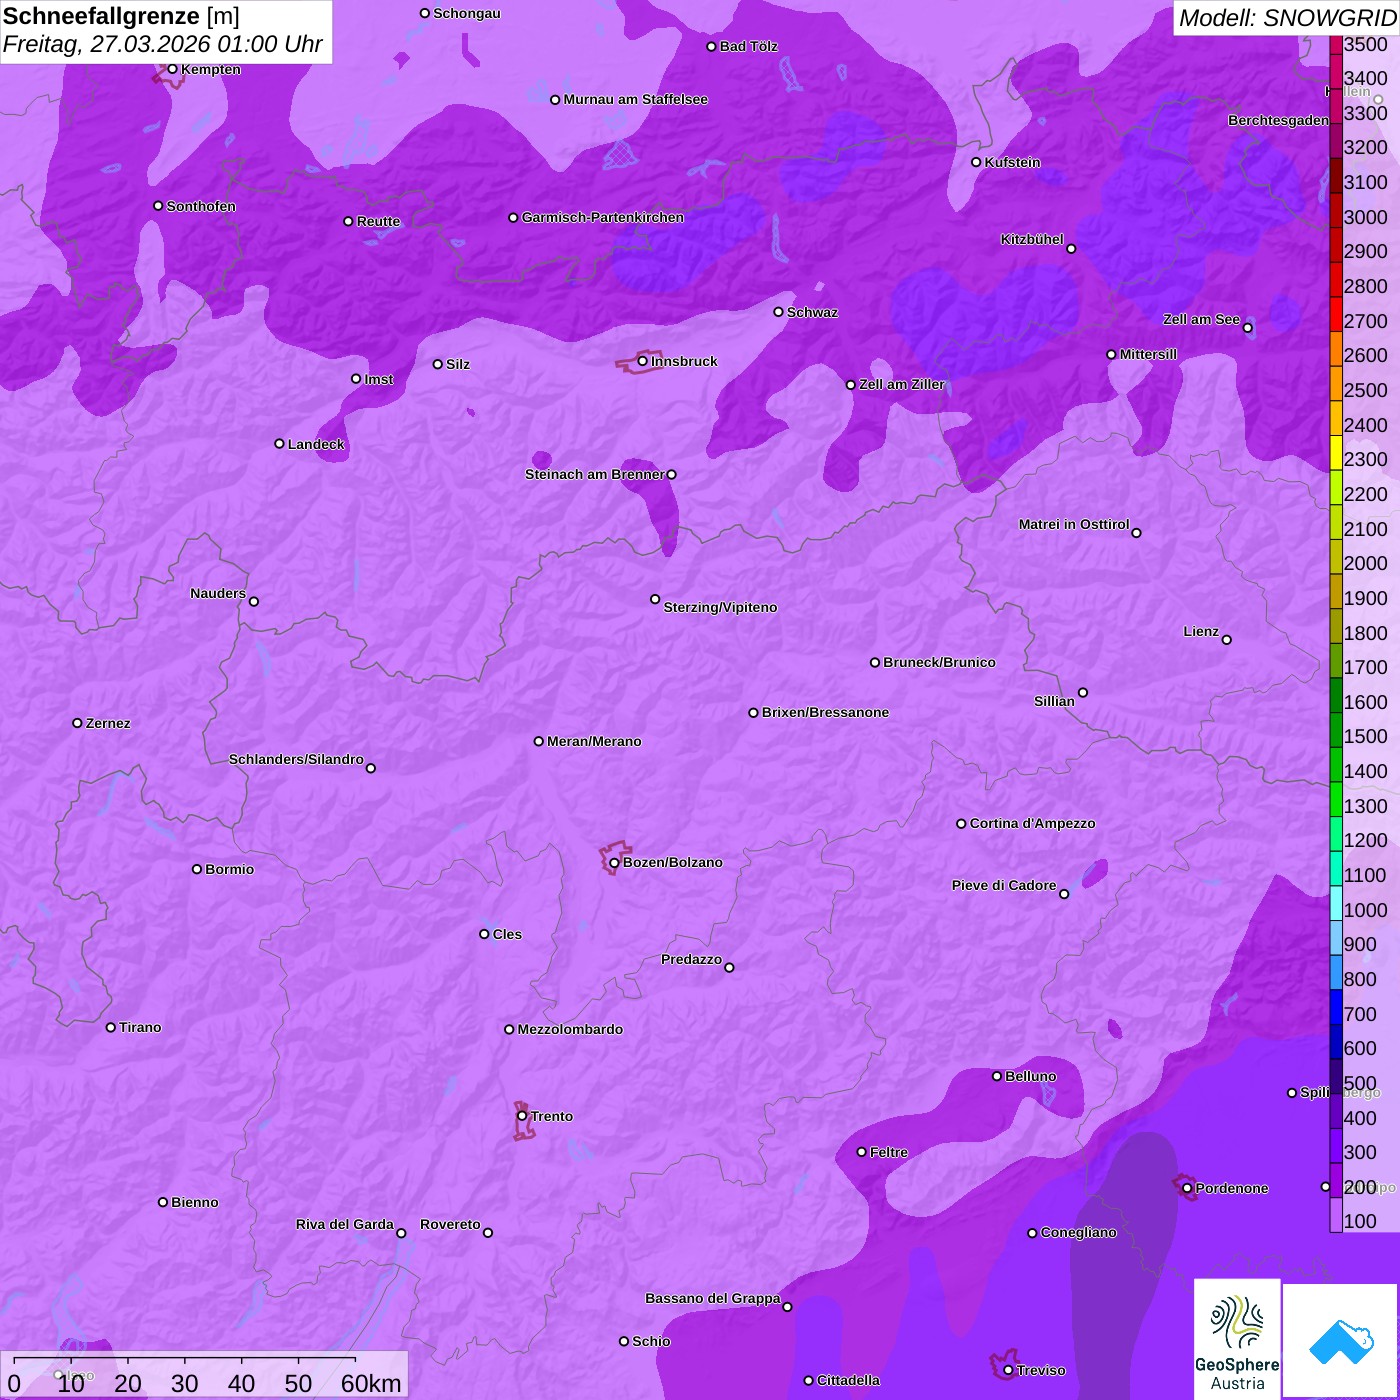Click the Innsbruck city marker dot
This screenshot has height=1400, width=1400.
(x=643, y=361)
